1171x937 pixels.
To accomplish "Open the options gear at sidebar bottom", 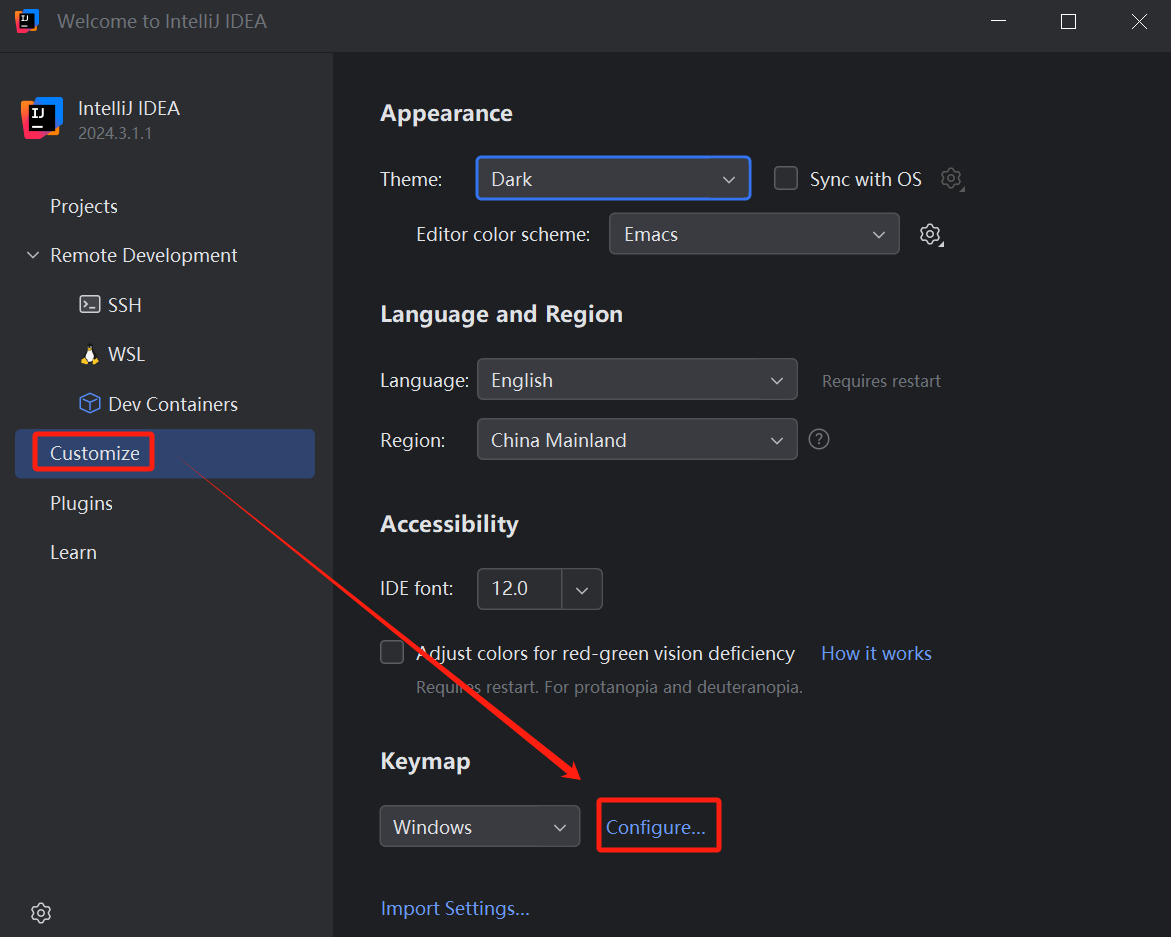I will pyautogui.click(x=41, y=912).
